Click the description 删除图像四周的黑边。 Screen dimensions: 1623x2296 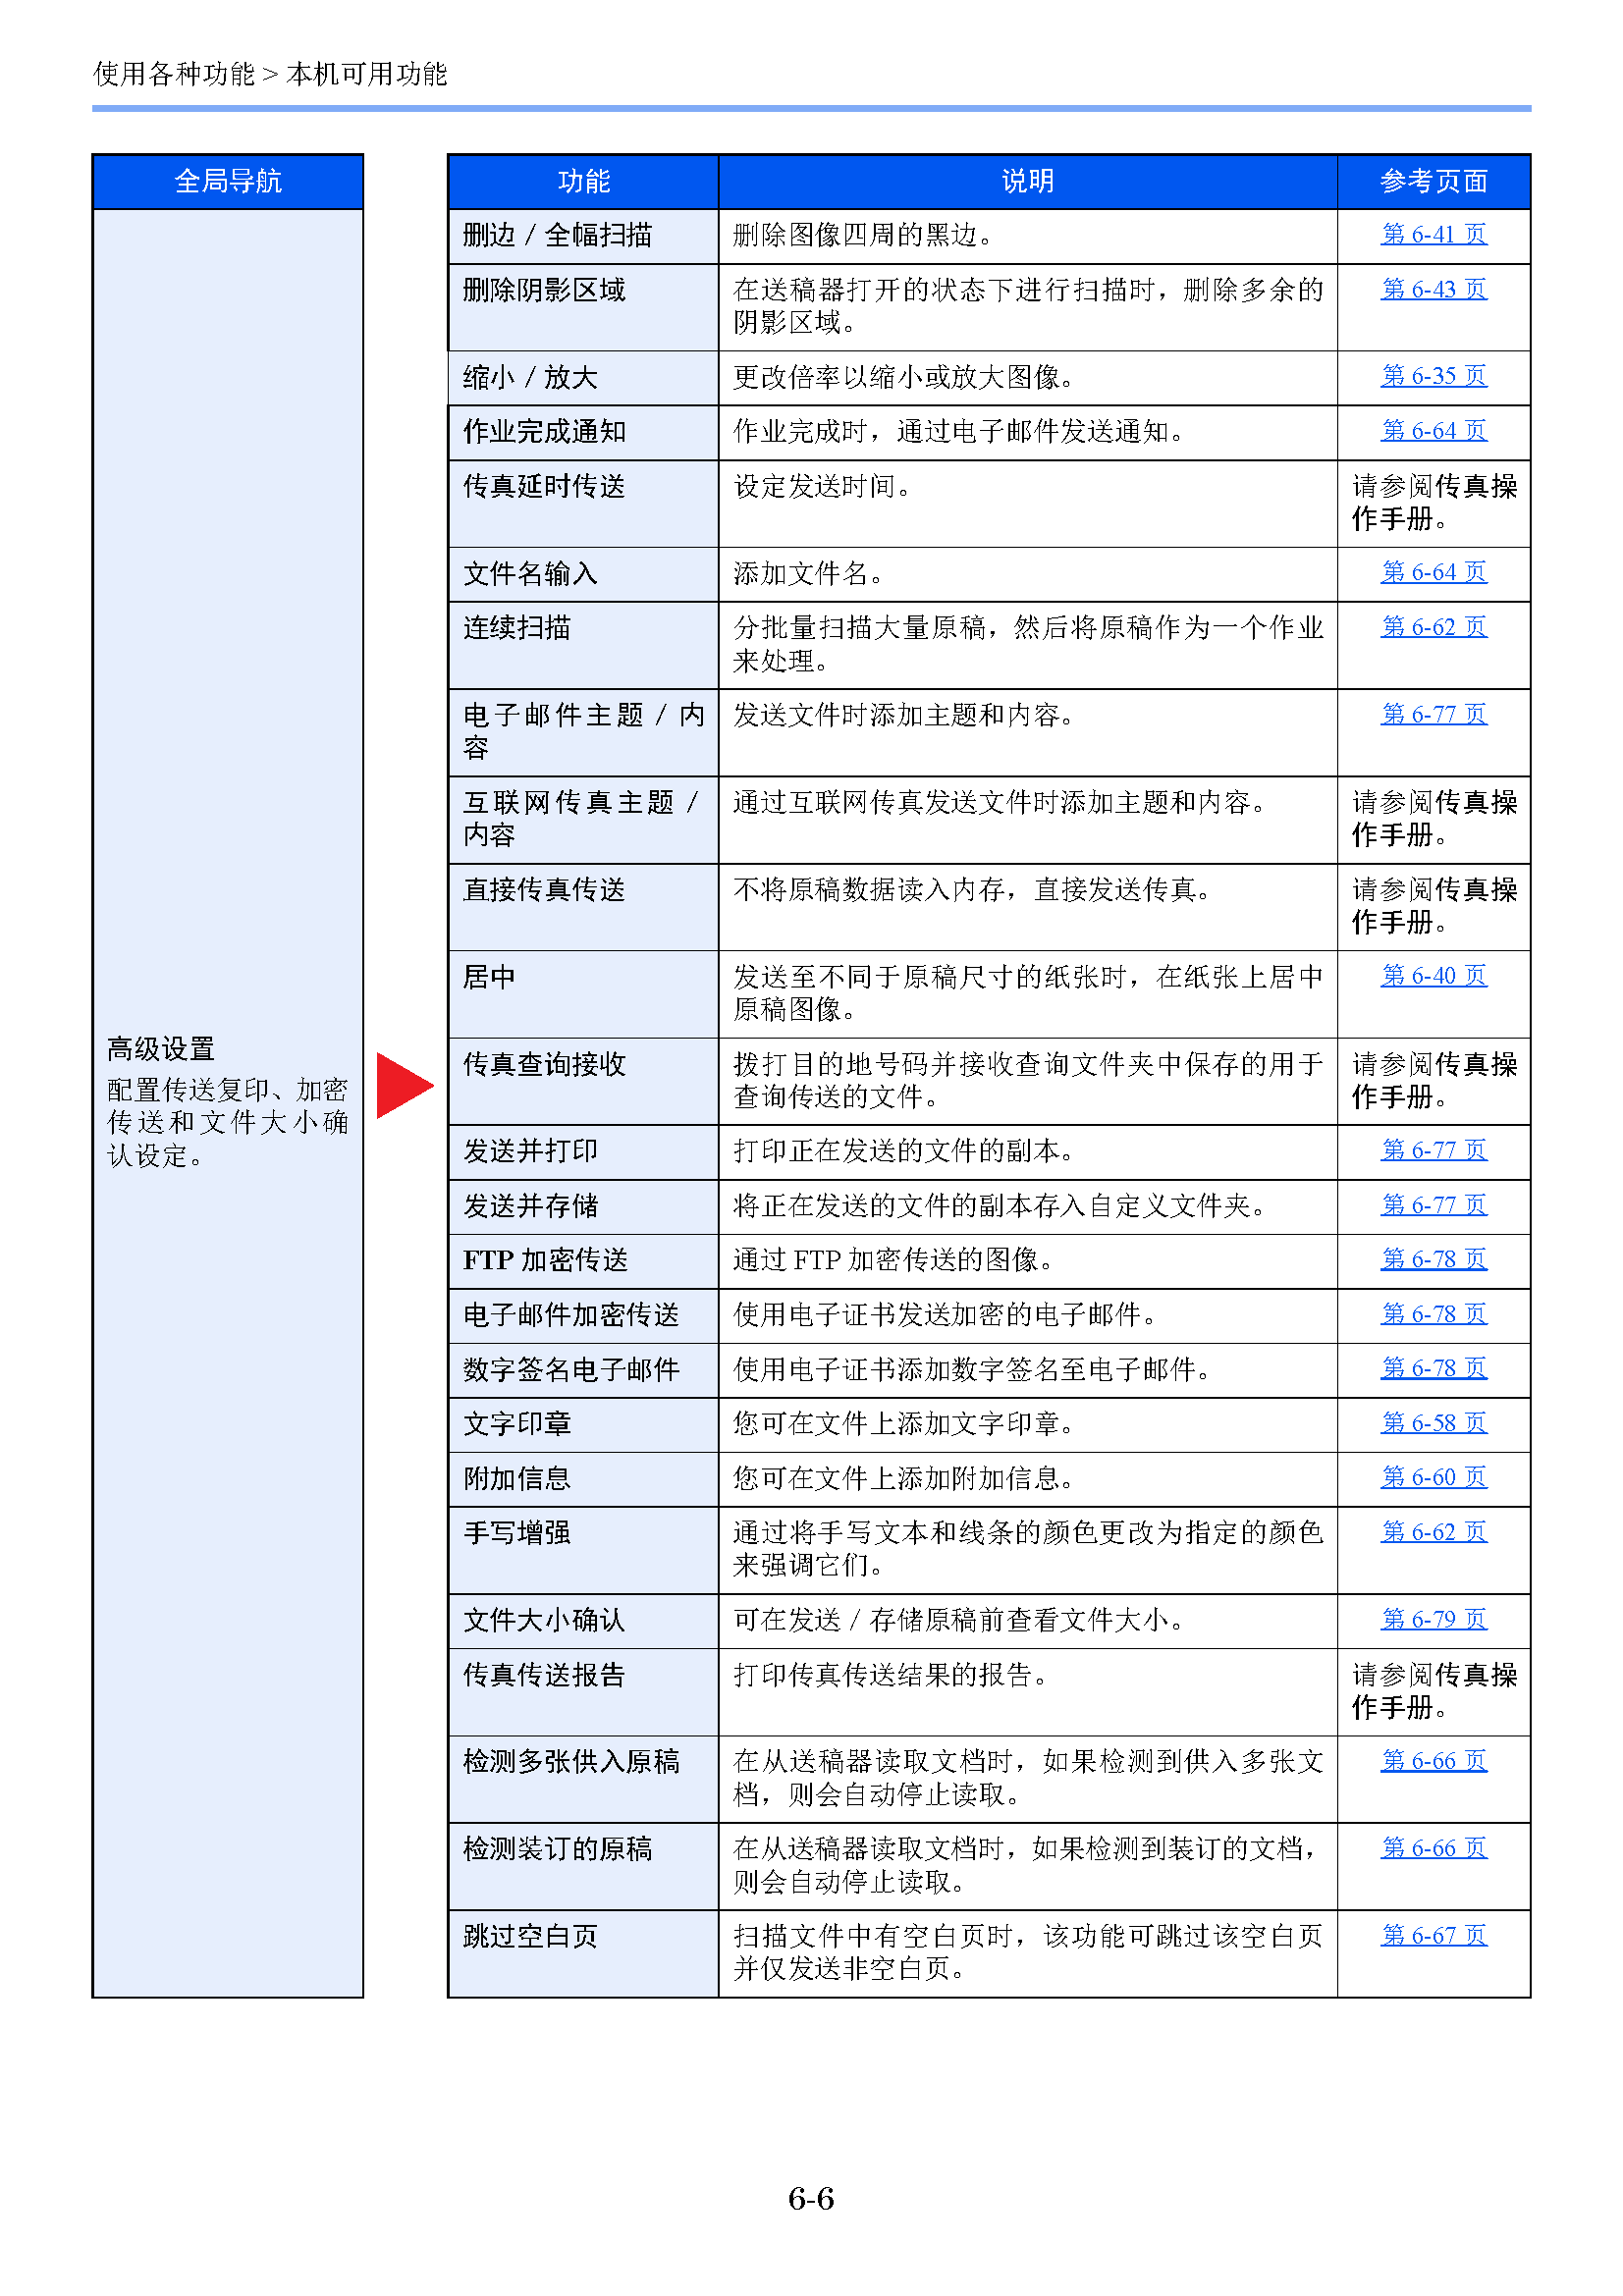click(865, 235)
